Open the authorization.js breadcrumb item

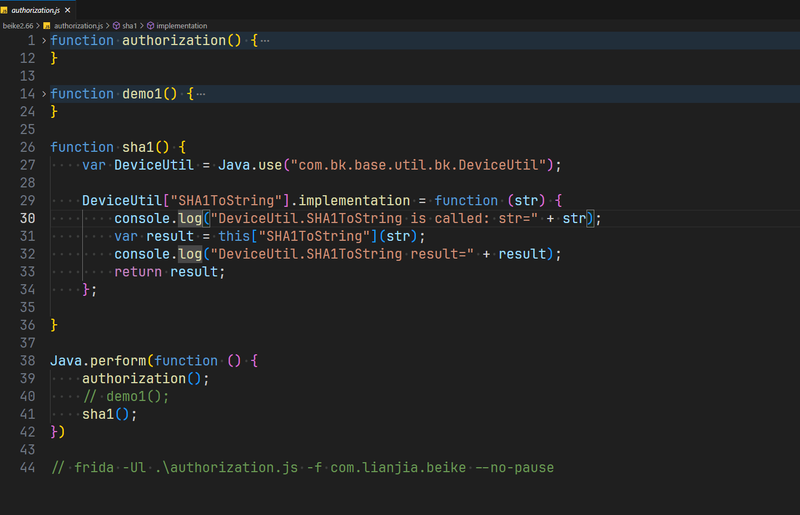point(78,26)
